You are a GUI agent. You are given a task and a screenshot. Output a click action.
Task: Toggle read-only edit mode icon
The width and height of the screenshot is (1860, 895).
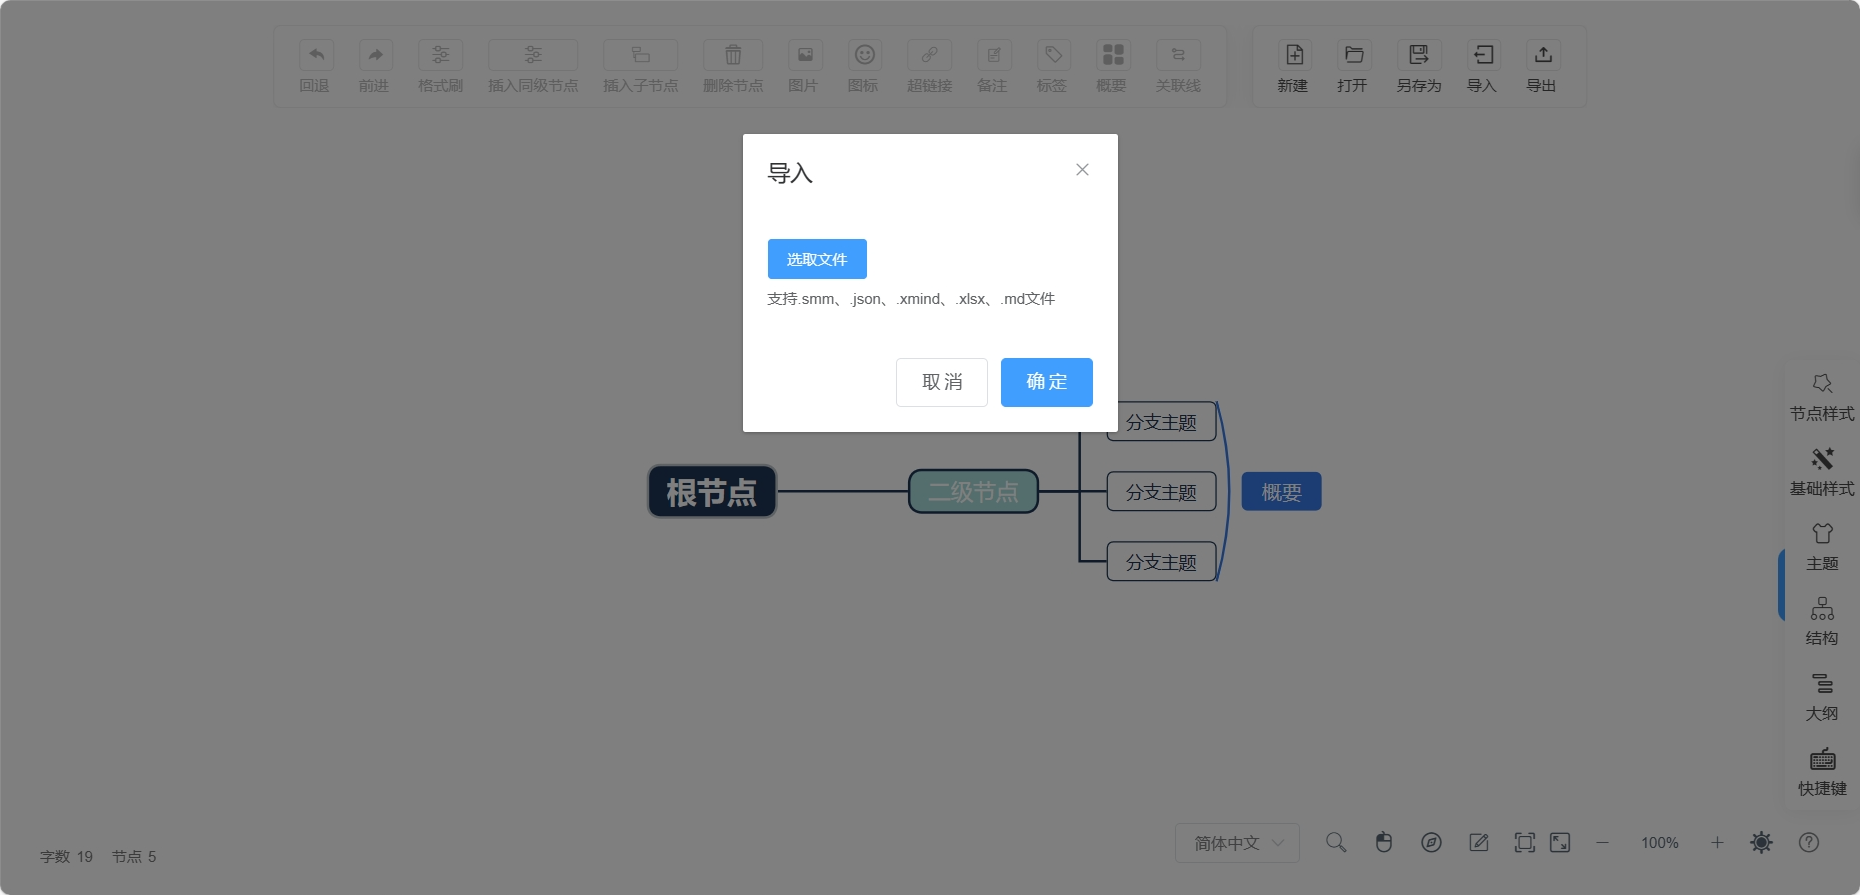point(1479,842)
